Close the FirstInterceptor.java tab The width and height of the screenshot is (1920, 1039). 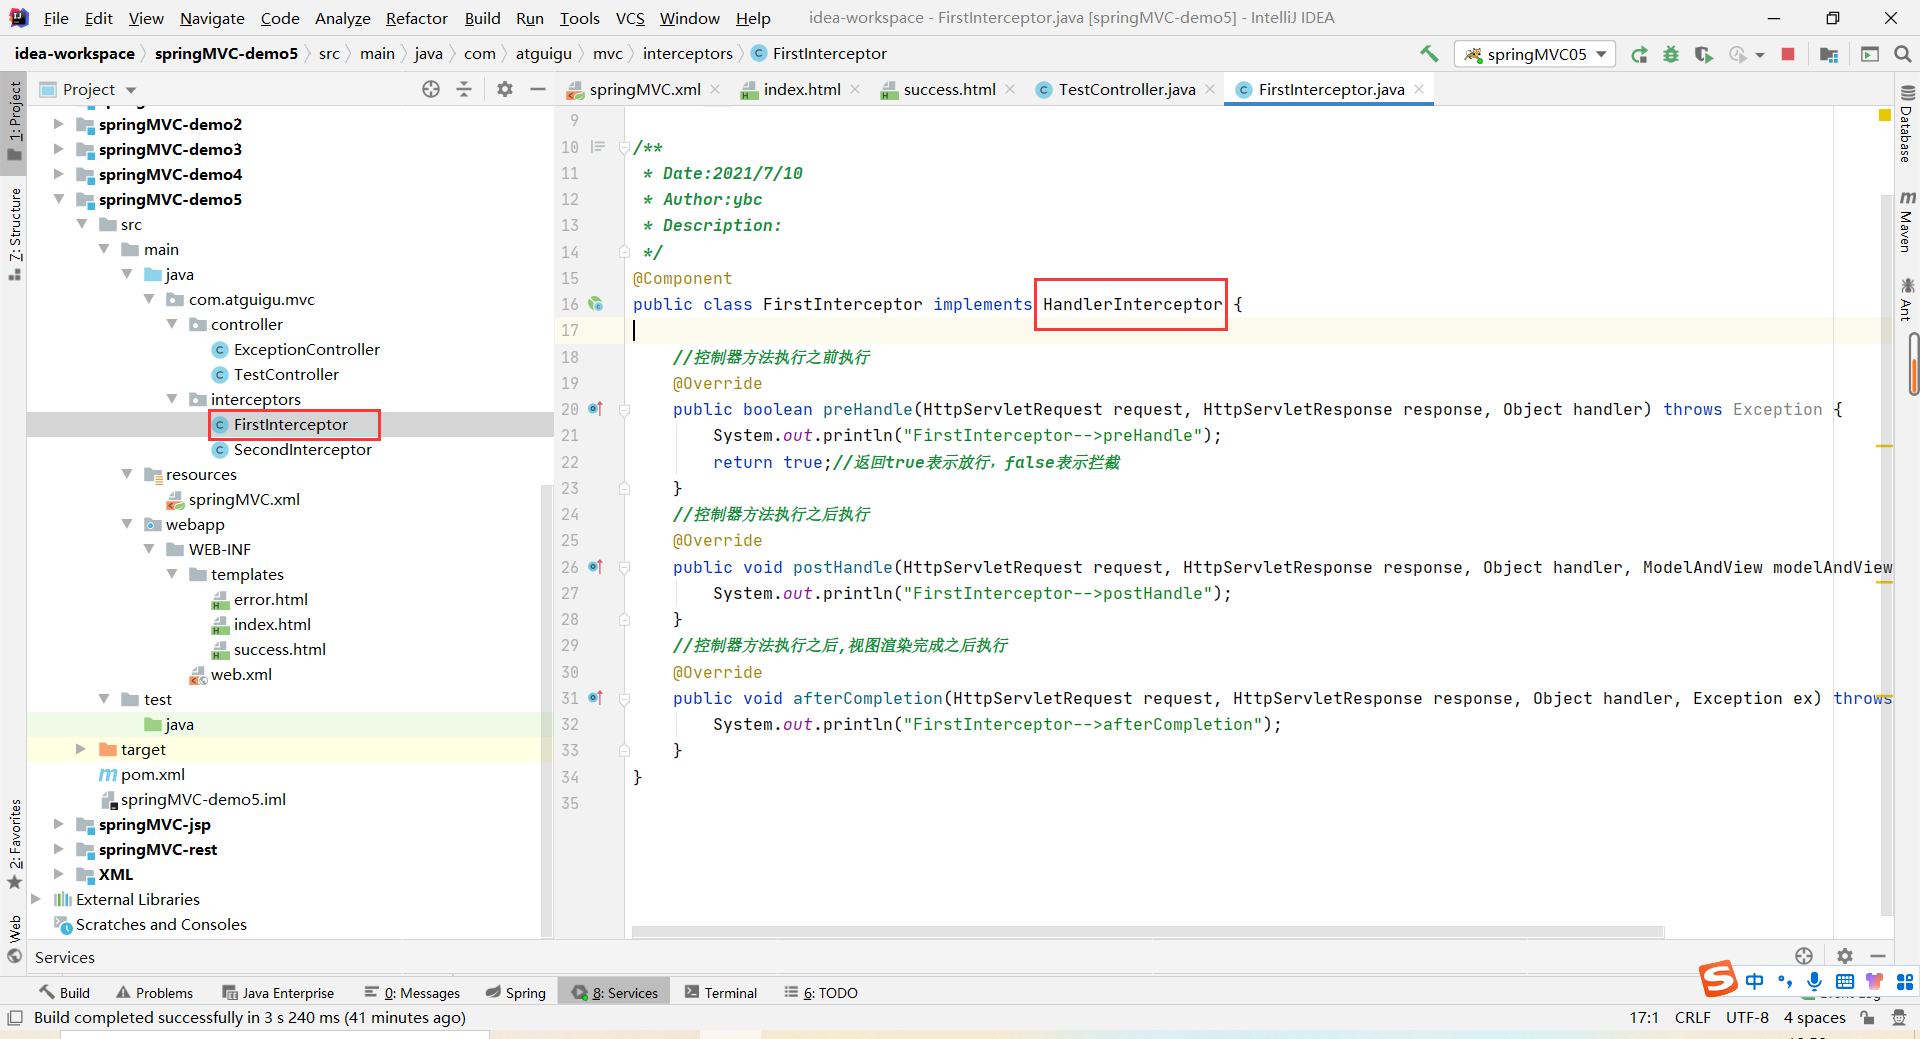tap(1419, 89)
